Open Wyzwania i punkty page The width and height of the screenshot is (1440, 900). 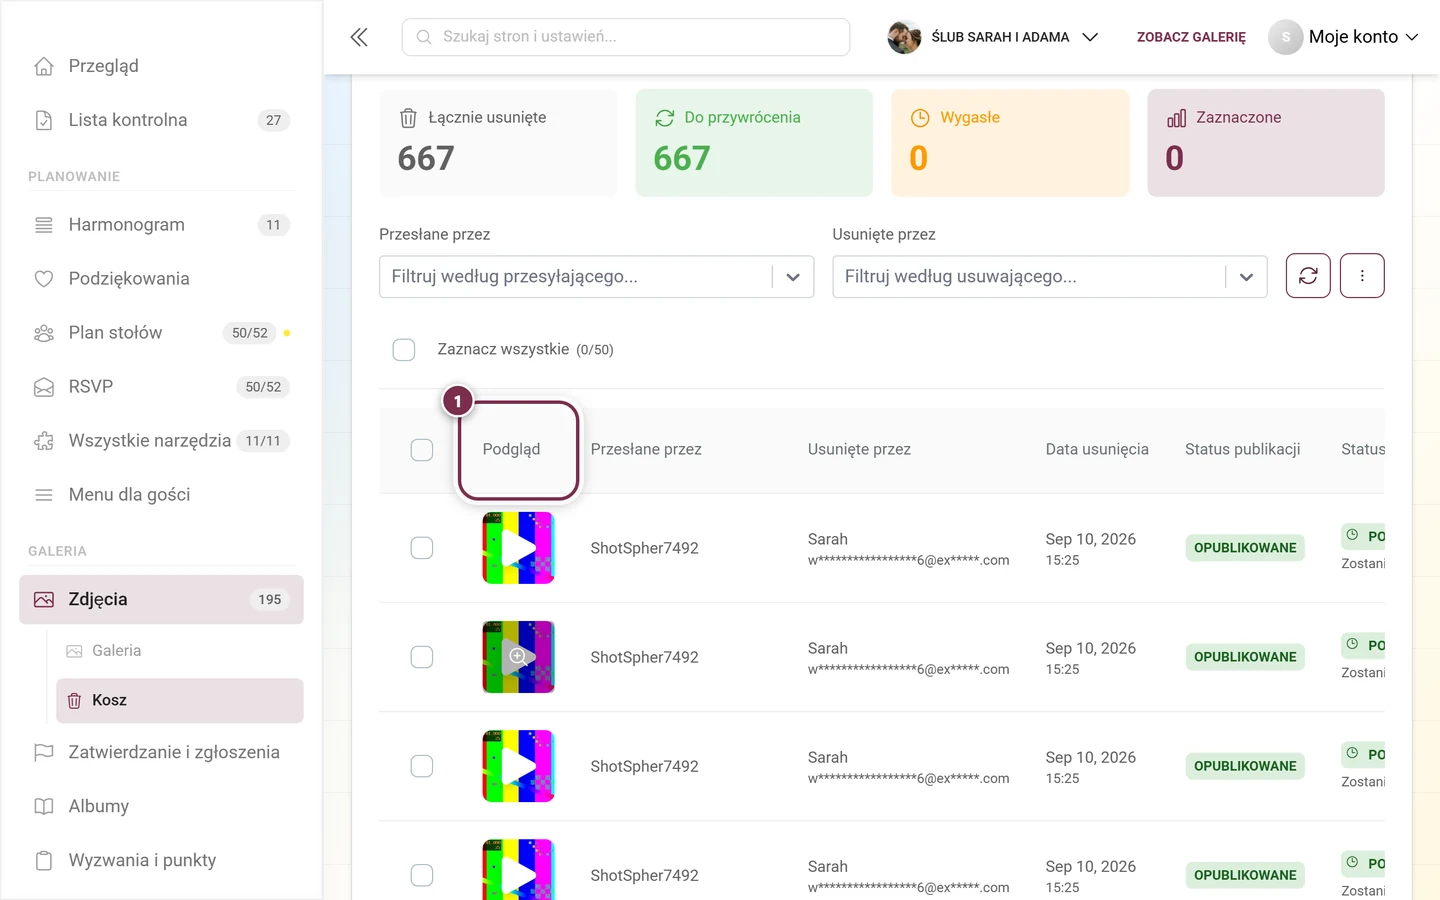161,860
